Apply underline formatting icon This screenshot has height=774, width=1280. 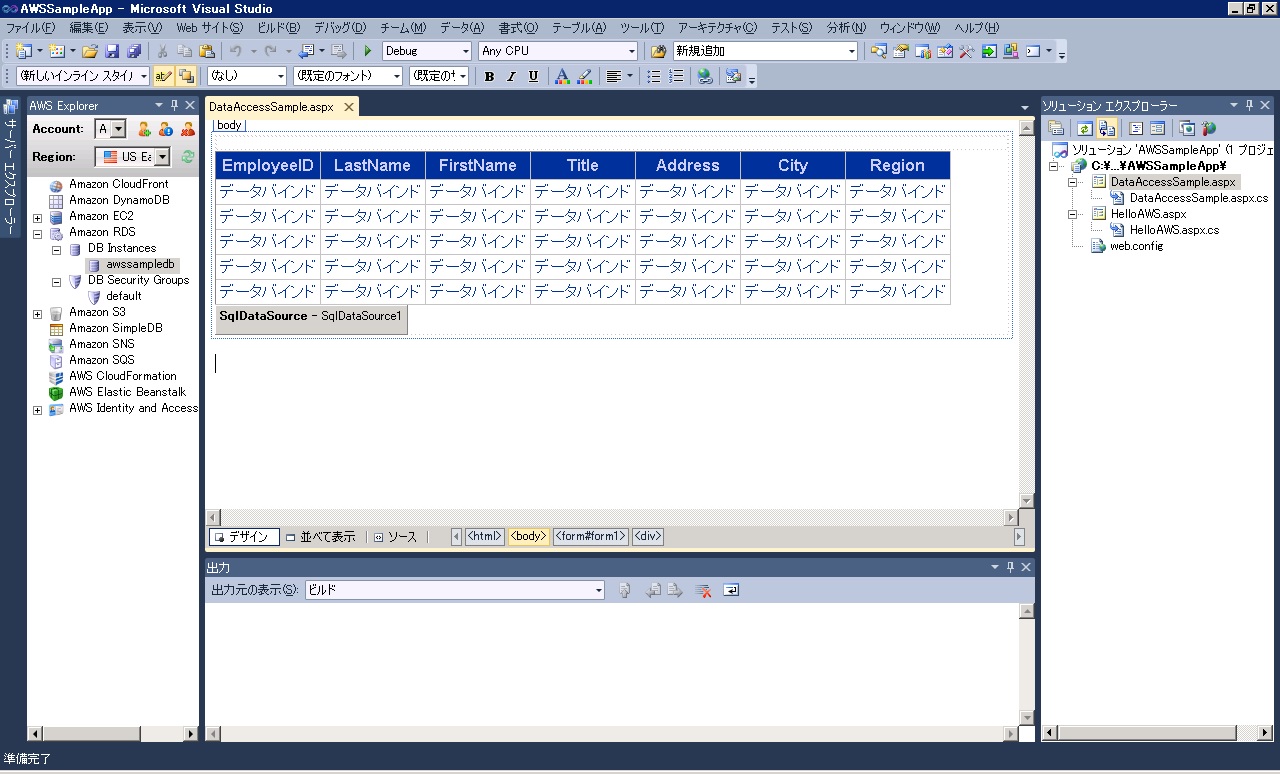coord(533,76)
